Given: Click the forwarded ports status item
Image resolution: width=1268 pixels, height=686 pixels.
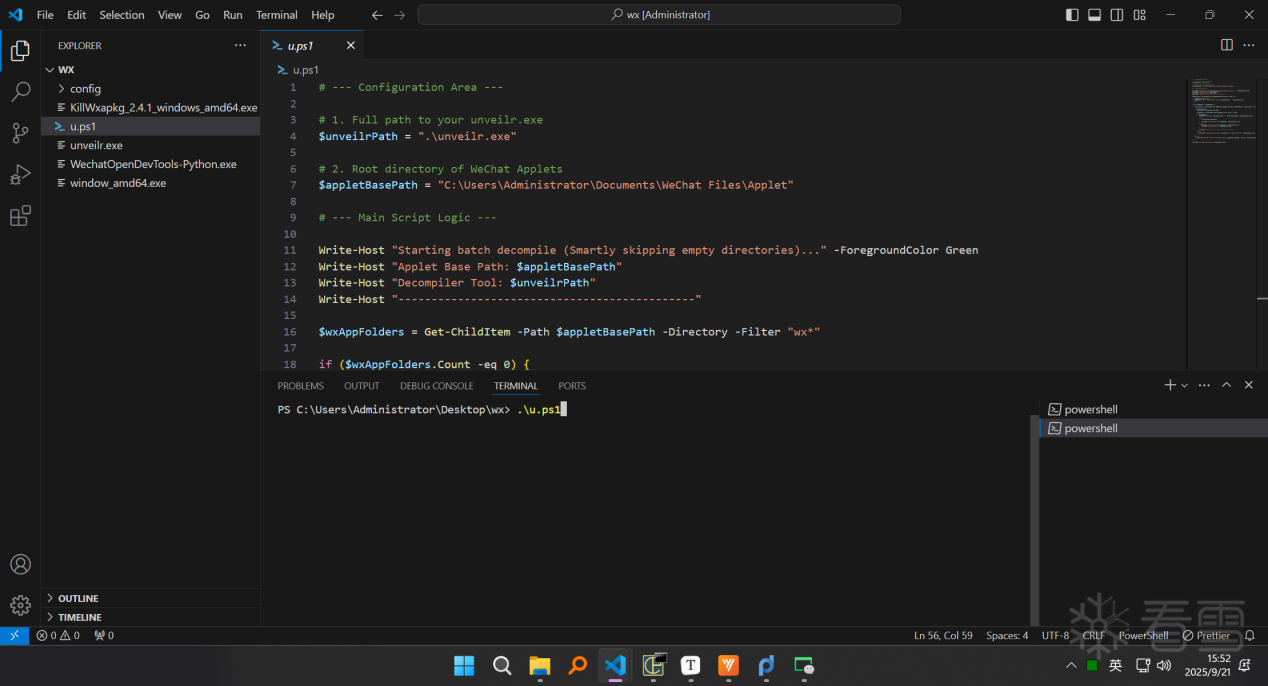Looking at the screenshot, I should 104,635.
